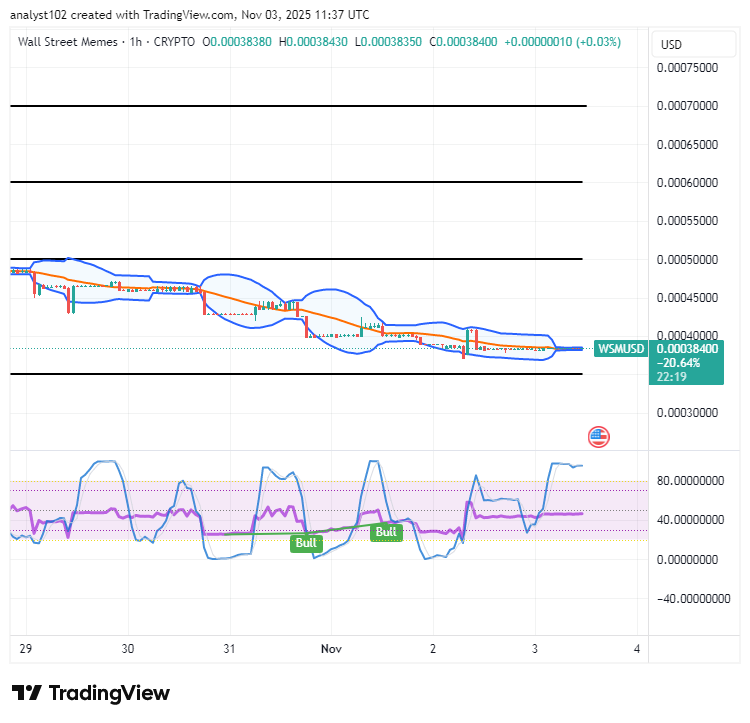Viewport: 750px width, 723px height.
Task: Click date label 3 on time axis
Action: pos(535,649)
